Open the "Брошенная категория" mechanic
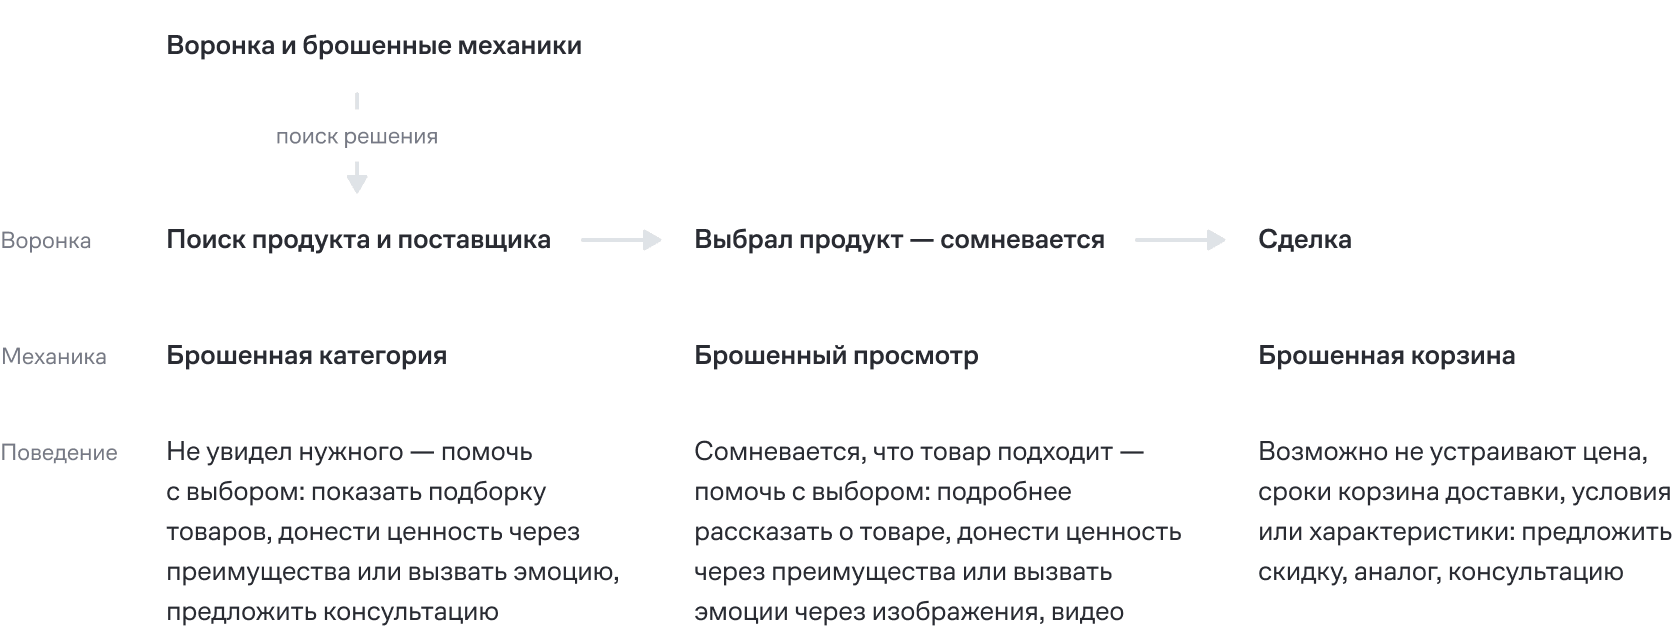Viewport: 1672px width, 626px height. click(x=306, y=356)
